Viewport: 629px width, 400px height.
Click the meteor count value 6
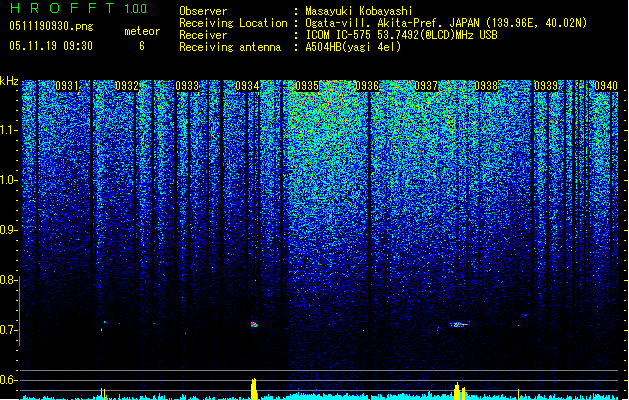coord(142,46)
